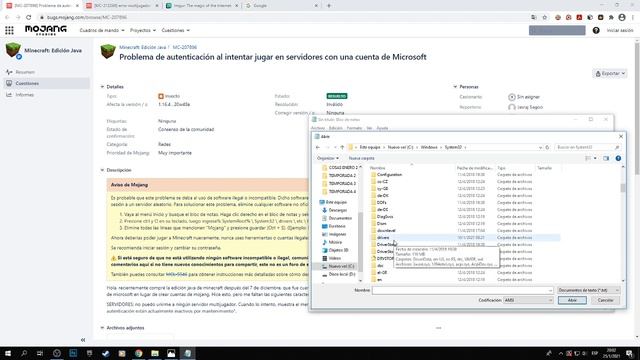
Task: Collapse the Archivos adjuntos section
Action: click(x=102, y=328)
